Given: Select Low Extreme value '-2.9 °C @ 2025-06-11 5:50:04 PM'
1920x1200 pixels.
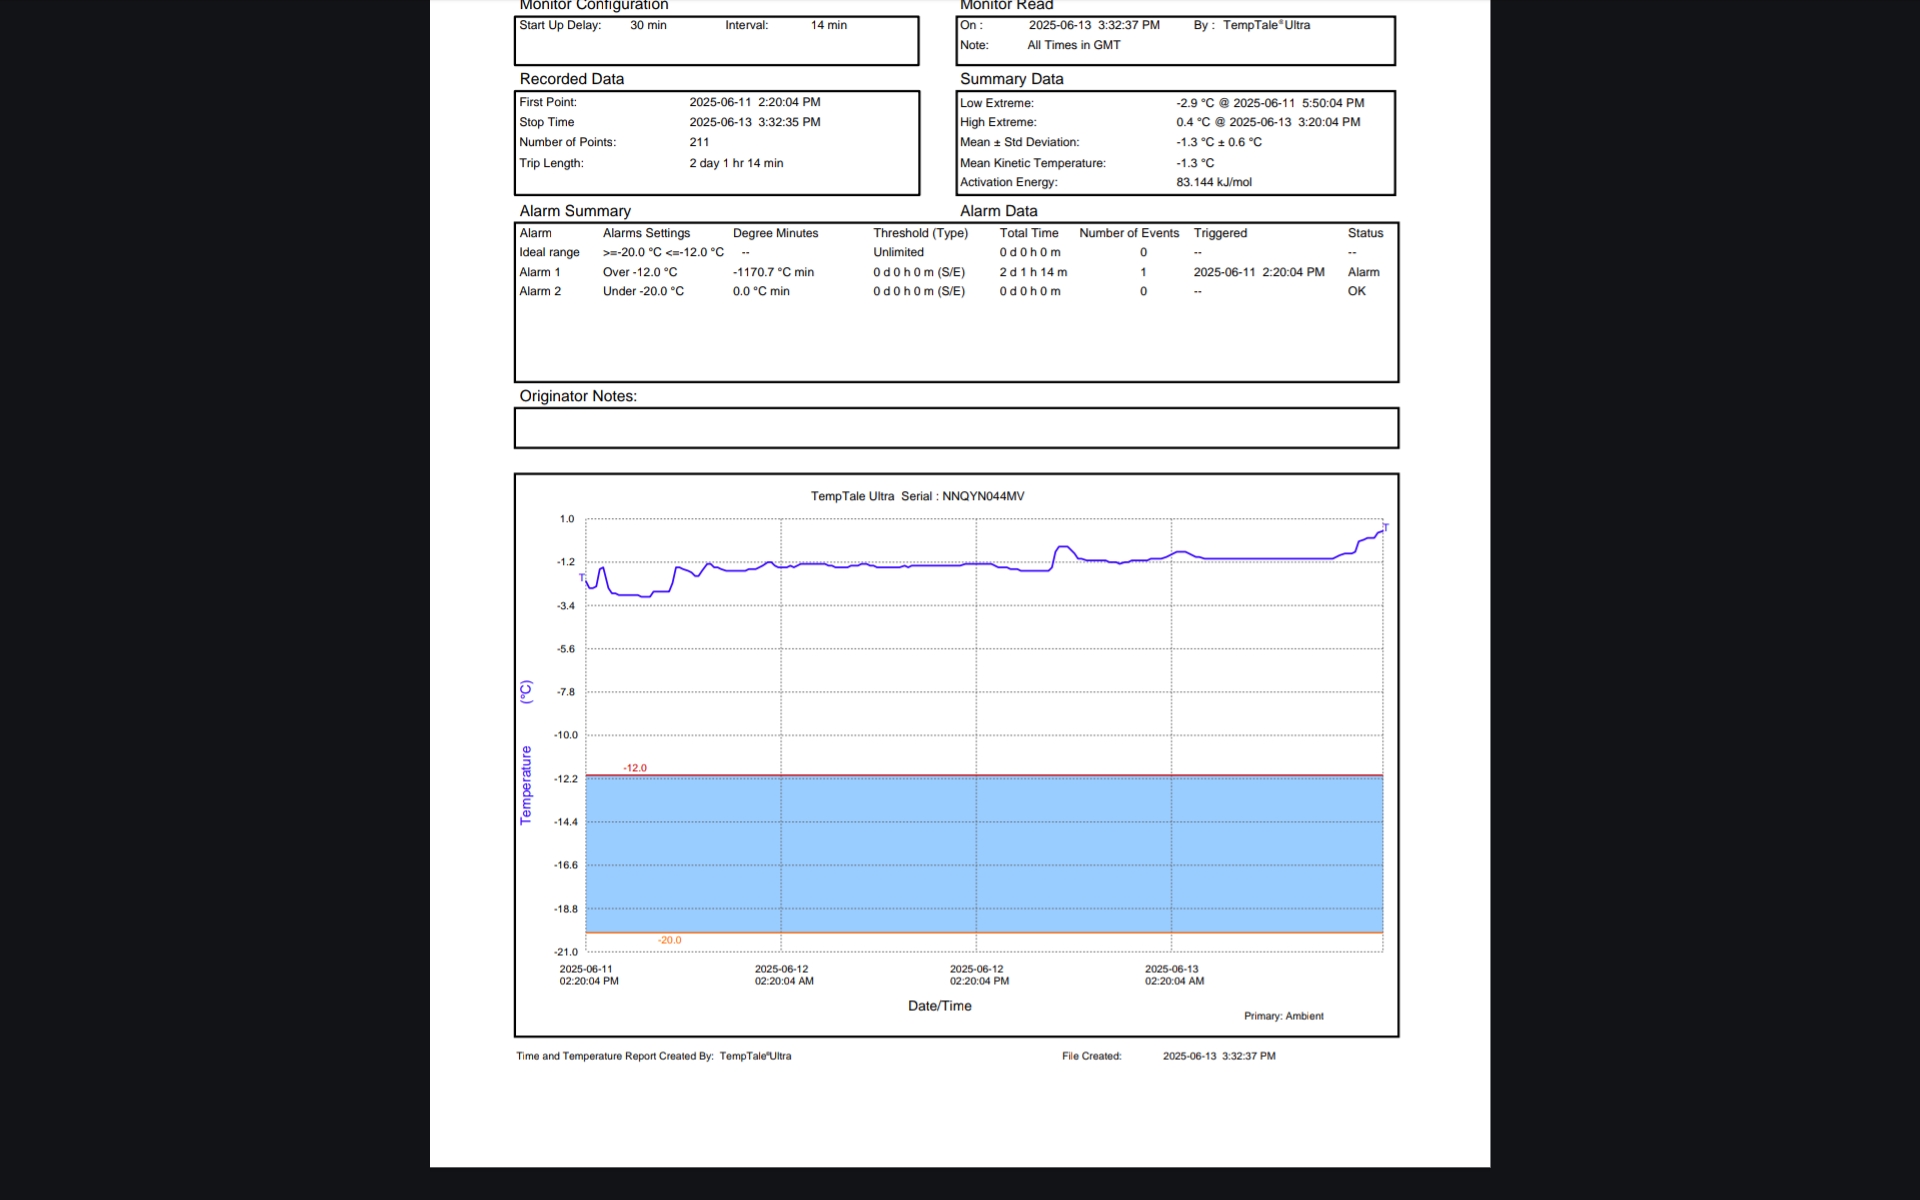Looking at the screenshot, I should click(x=1270, y=103).
